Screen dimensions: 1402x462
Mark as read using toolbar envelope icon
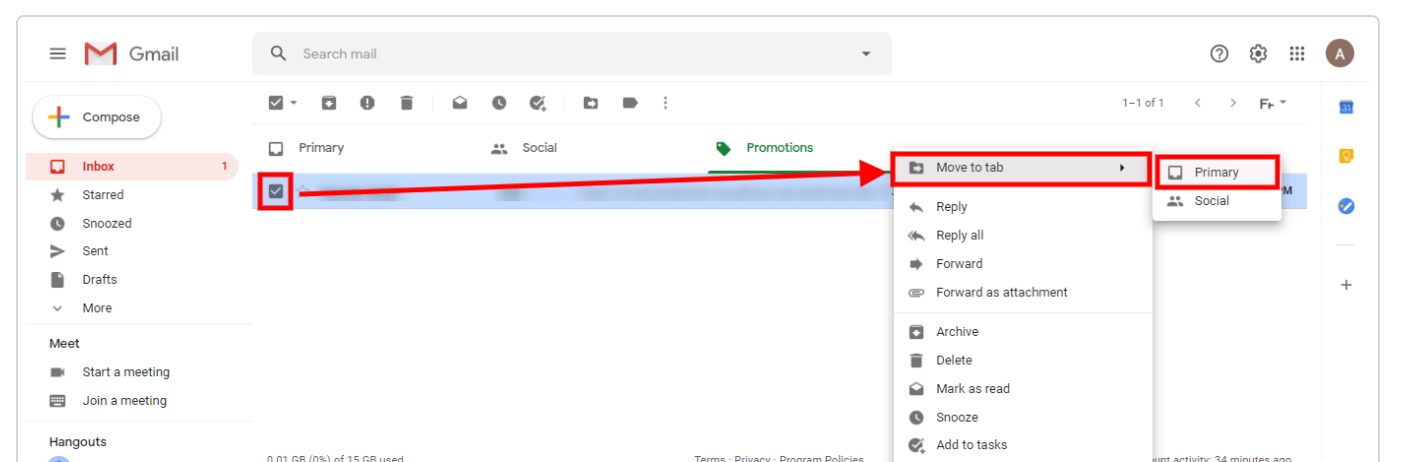click(460, 102)
